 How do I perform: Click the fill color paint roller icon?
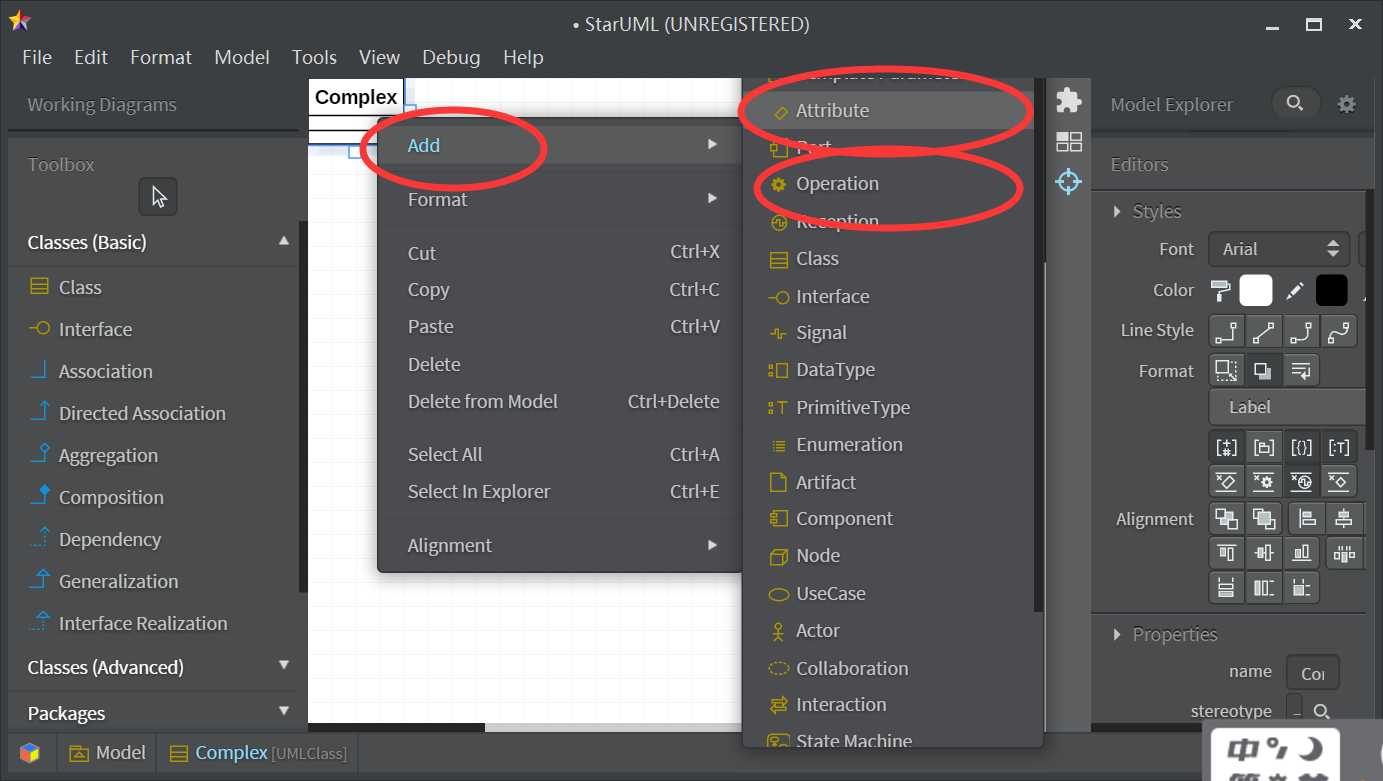(1221, 291)
